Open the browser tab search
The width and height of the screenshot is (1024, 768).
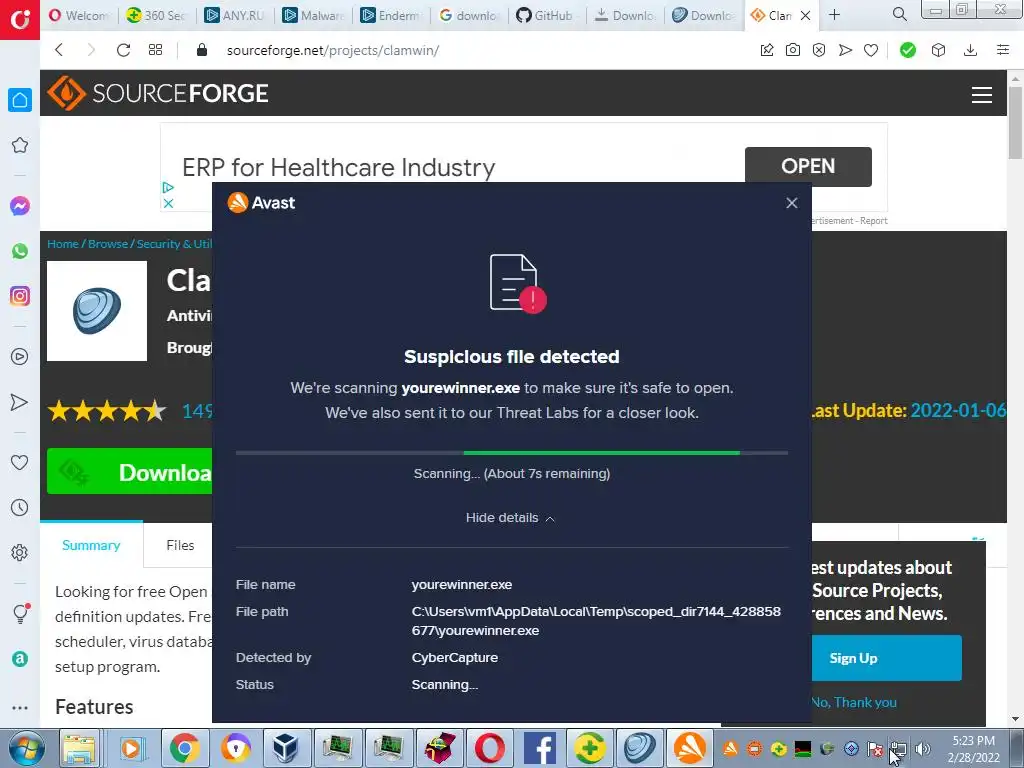coord(899,14)
